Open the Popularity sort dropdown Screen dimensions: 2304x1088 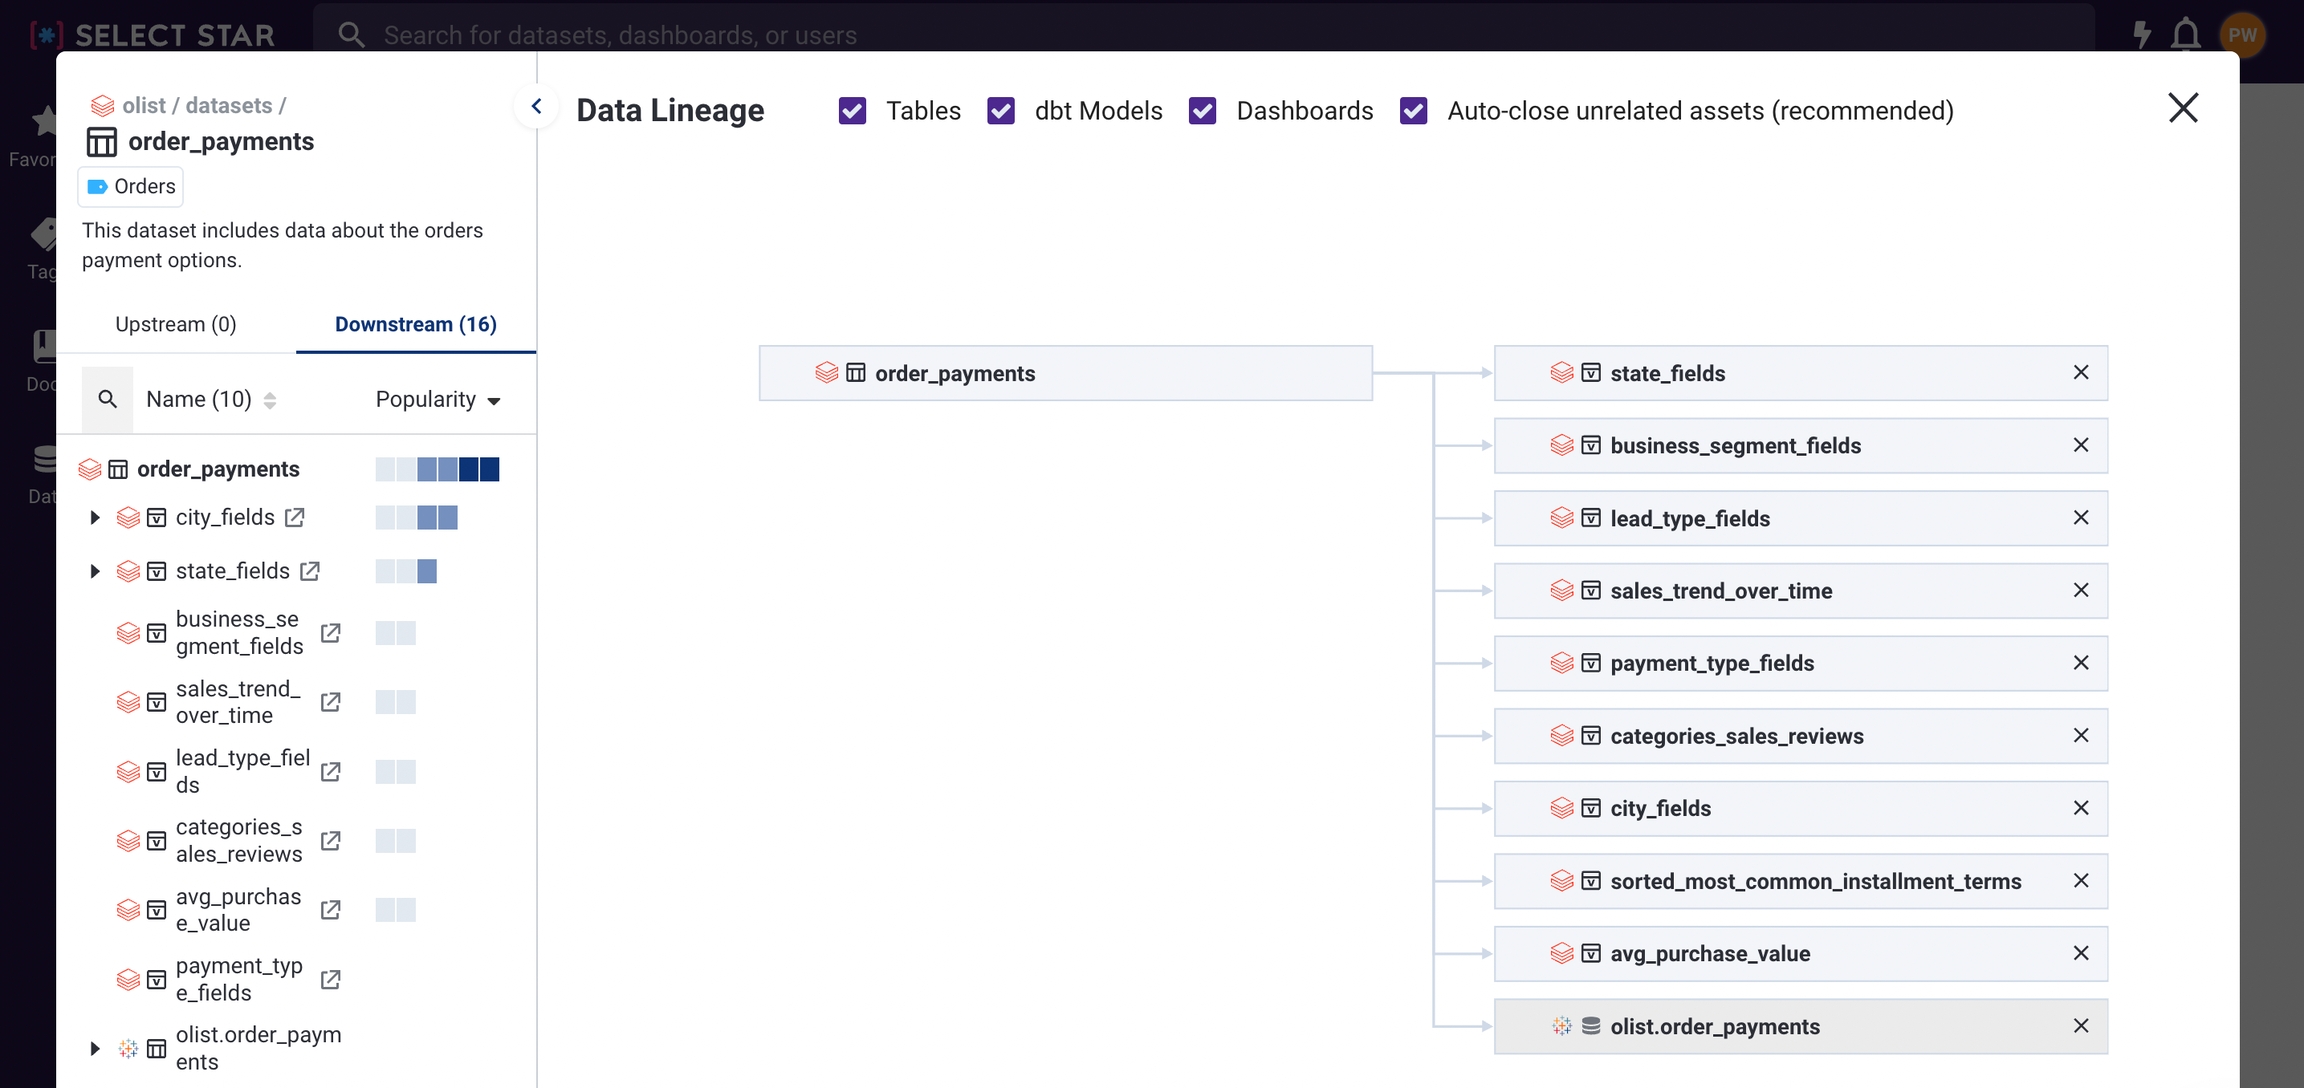point(438,399)
